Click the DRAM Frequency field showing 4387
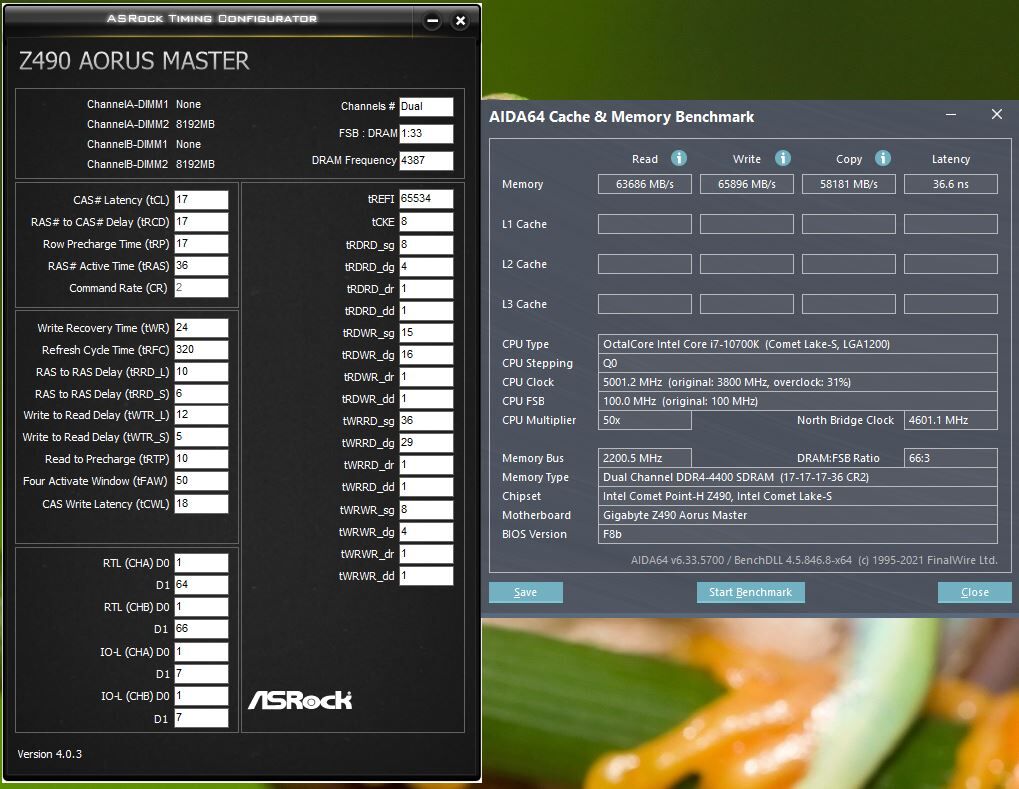1019x789 pixels. (x=426, y=161)
